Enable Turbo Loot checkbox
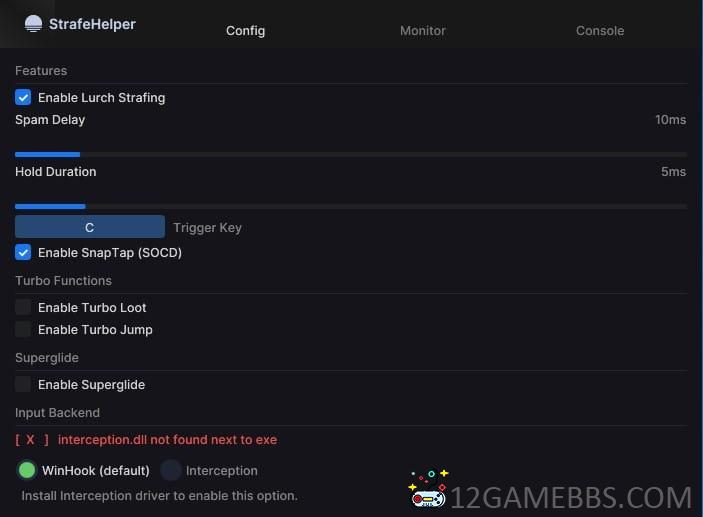Screen dimensions: 703x517 pyautogui.click(x=23, y=307)
